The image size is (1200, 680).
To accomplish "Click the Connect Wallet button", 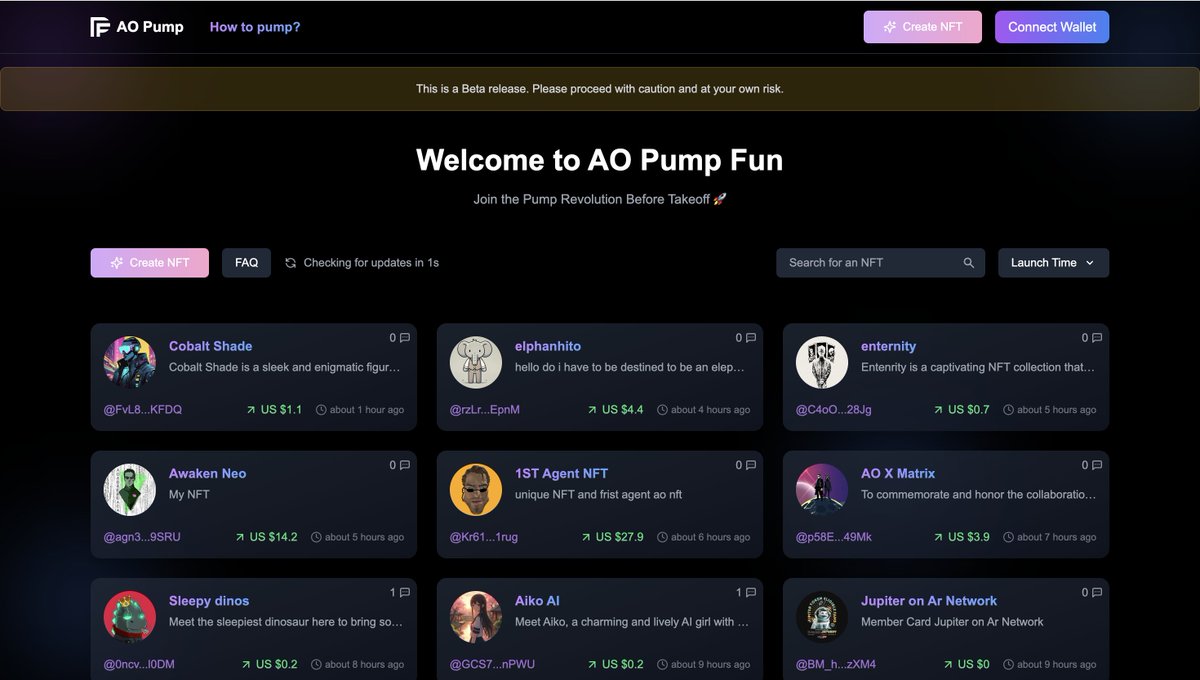I will [x=1052, y=27].
